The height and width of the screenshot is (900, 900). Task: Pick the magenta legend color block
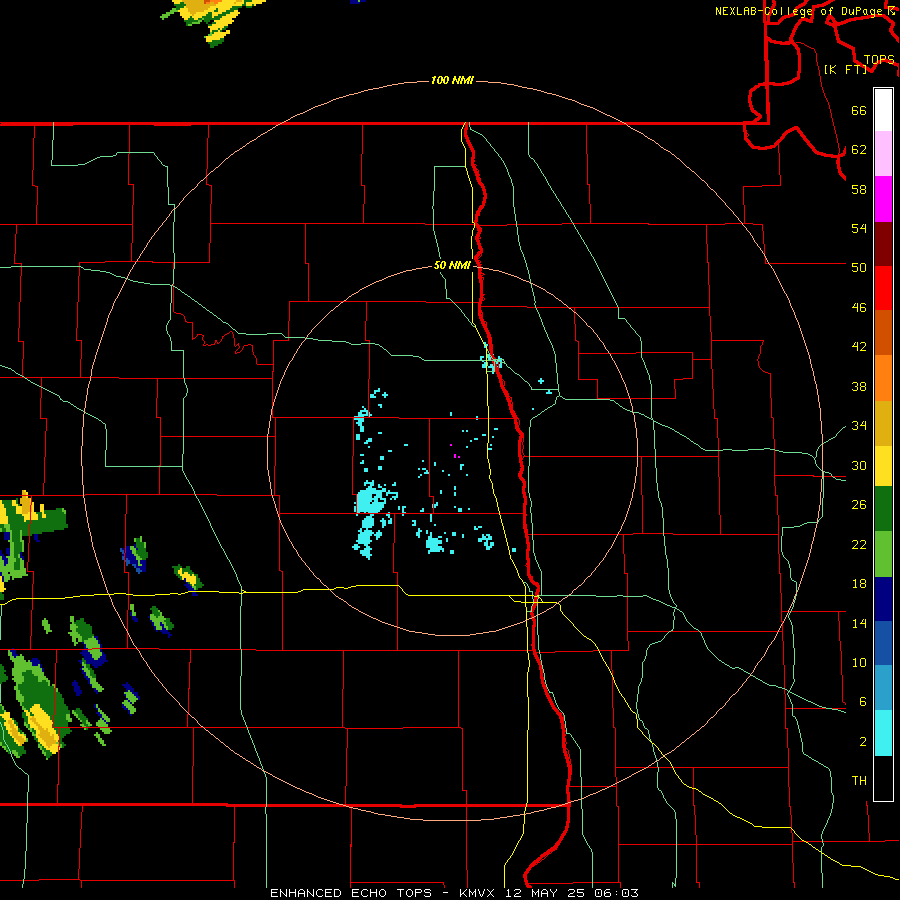click(x=883, y=199)
